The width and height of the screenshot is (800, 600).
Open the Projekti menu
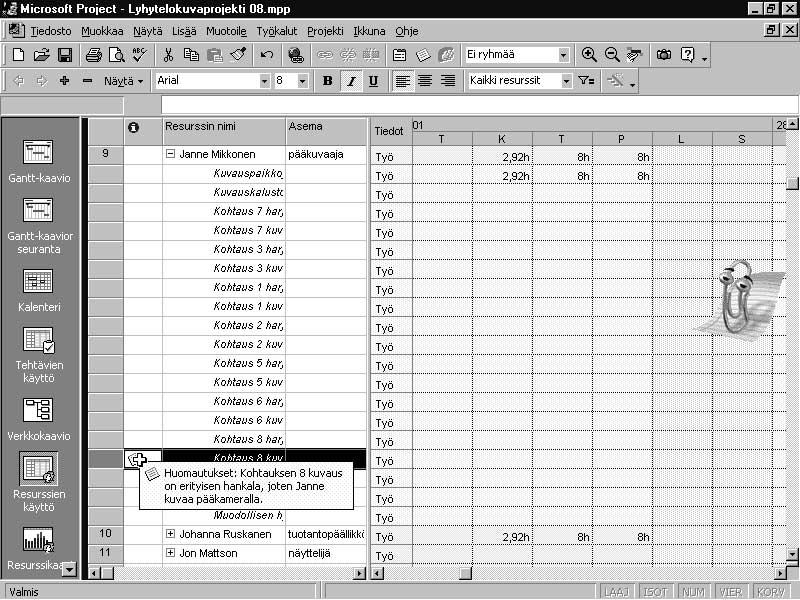325,31
